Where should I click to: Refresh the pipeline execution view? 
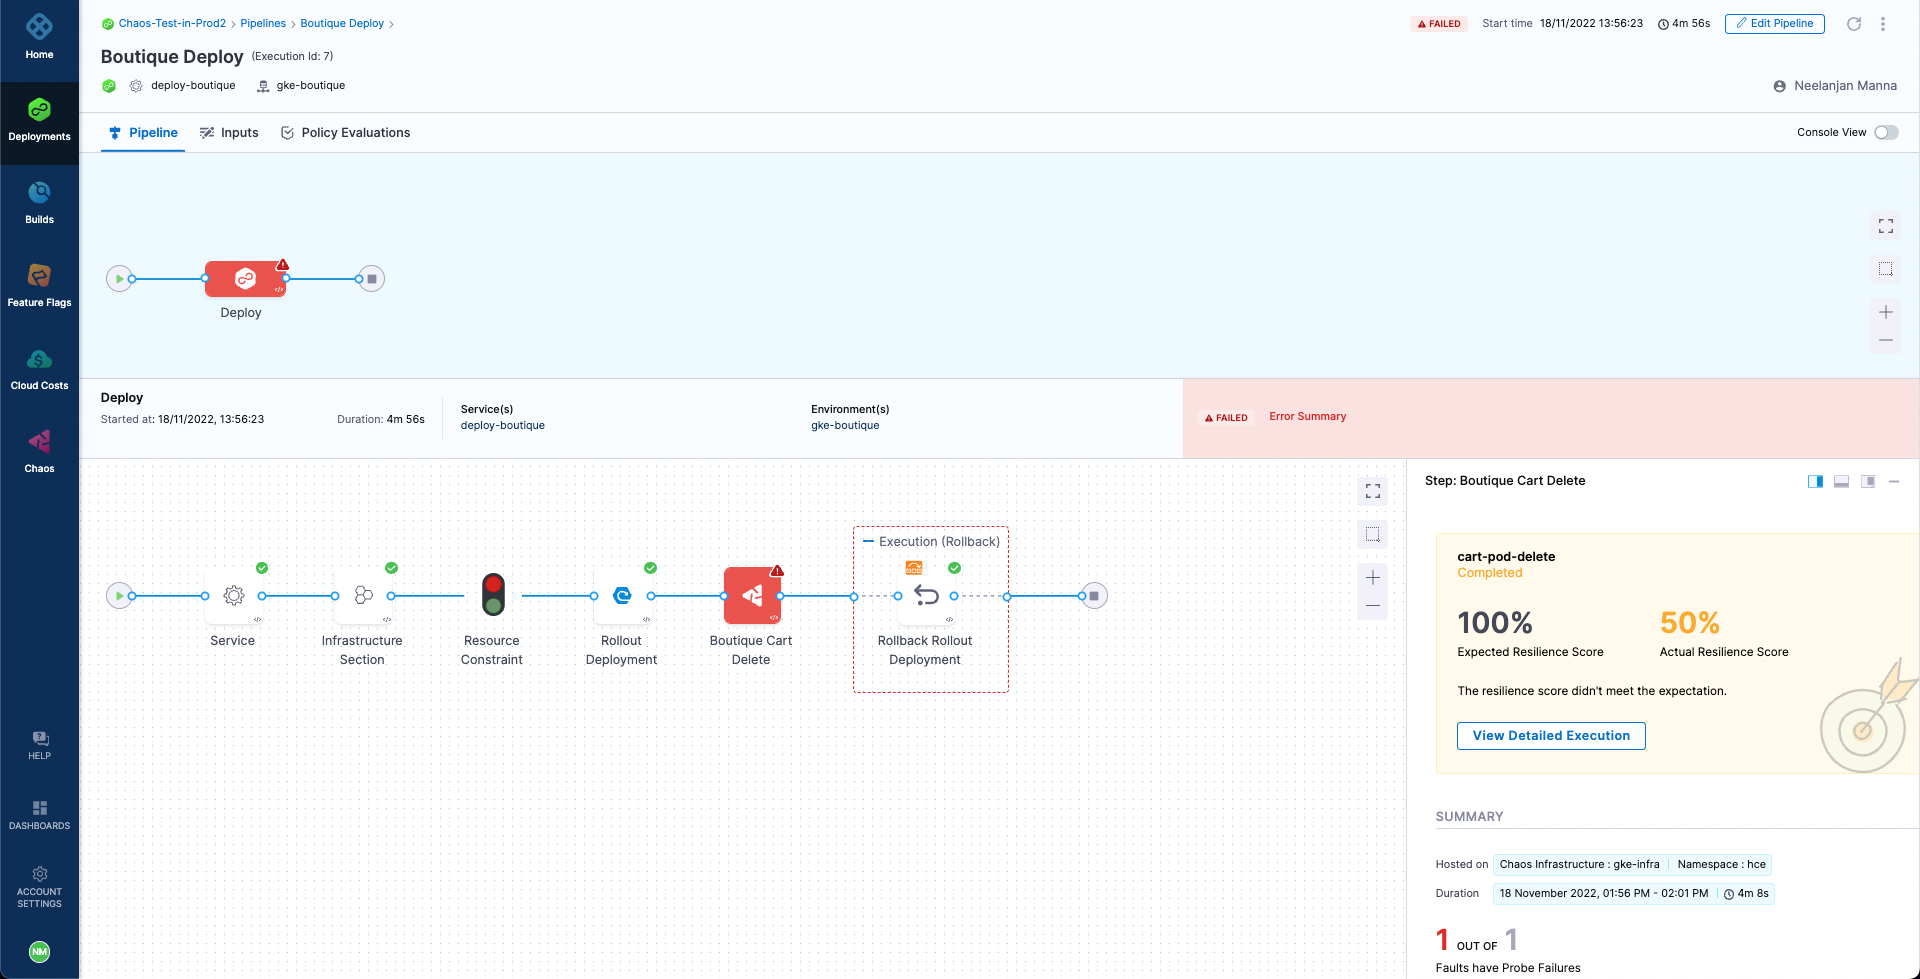coord(1855,23)
